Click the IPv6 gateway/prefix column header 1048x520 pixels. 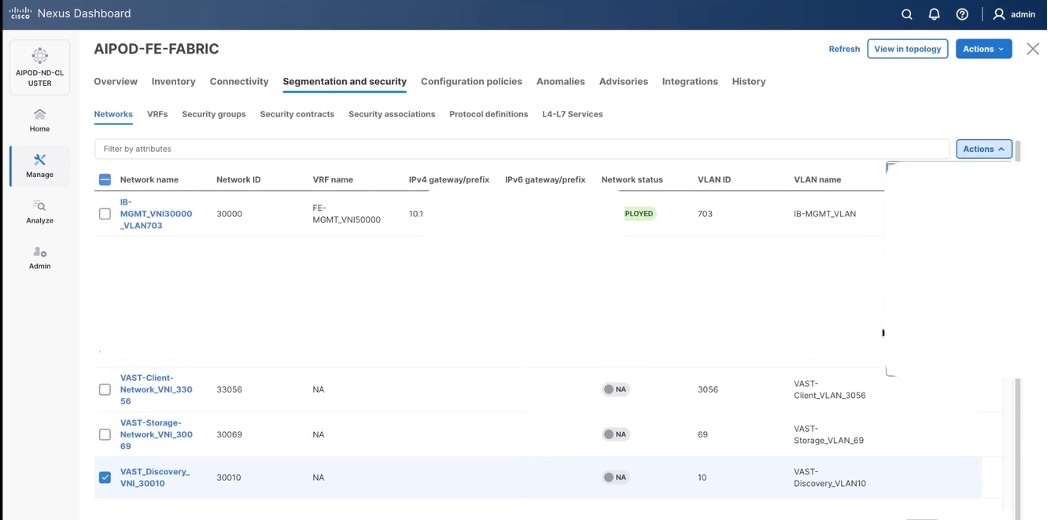point(545,180)
